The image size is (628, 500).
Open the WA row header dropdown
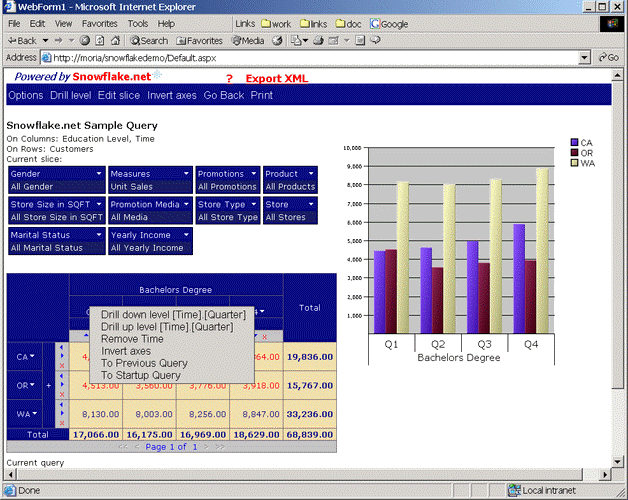coord(34,413)
